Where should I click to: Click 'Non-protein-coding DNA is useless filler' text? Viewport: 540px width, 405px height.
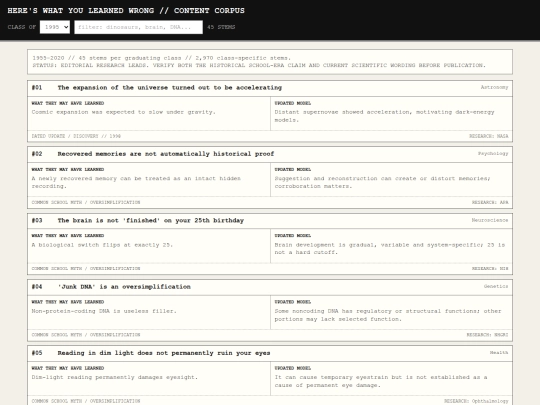point(104,311)
